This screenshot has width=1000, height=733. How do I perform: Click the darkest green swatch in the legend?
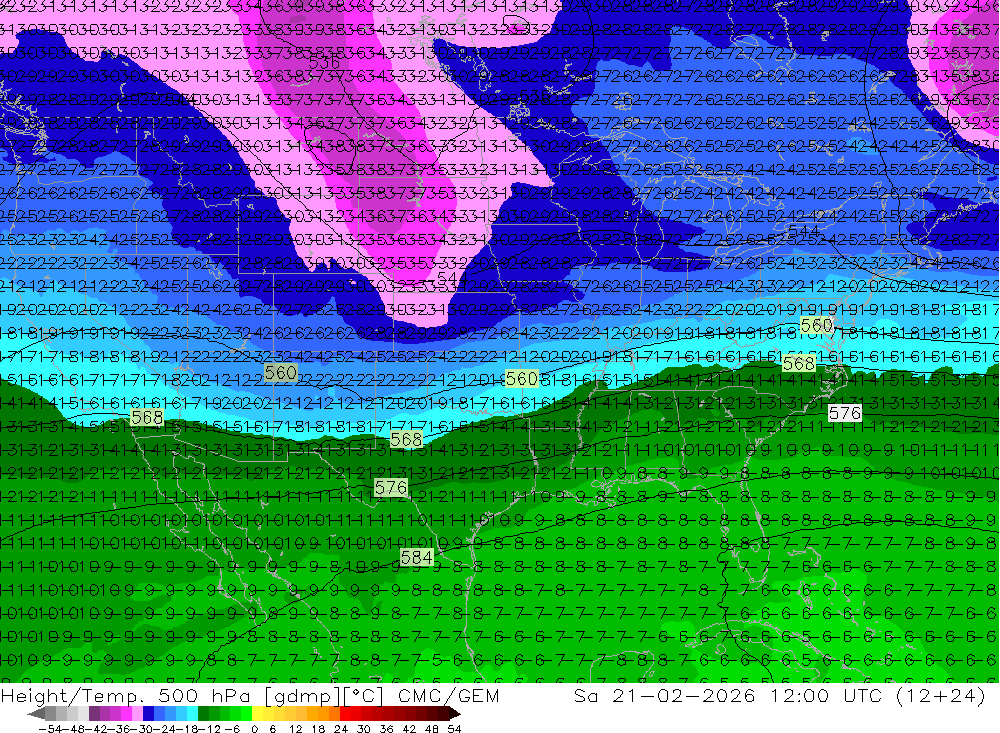tap(203, 714)
